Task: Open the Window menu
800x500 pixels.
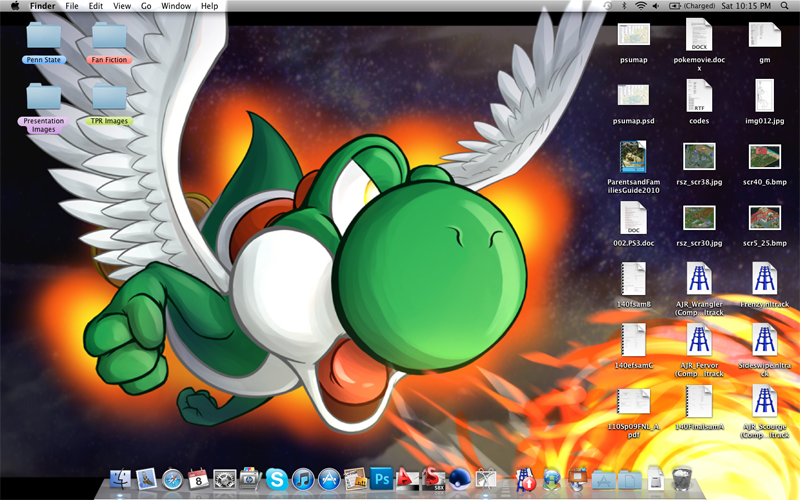Action: coord(176,6)
